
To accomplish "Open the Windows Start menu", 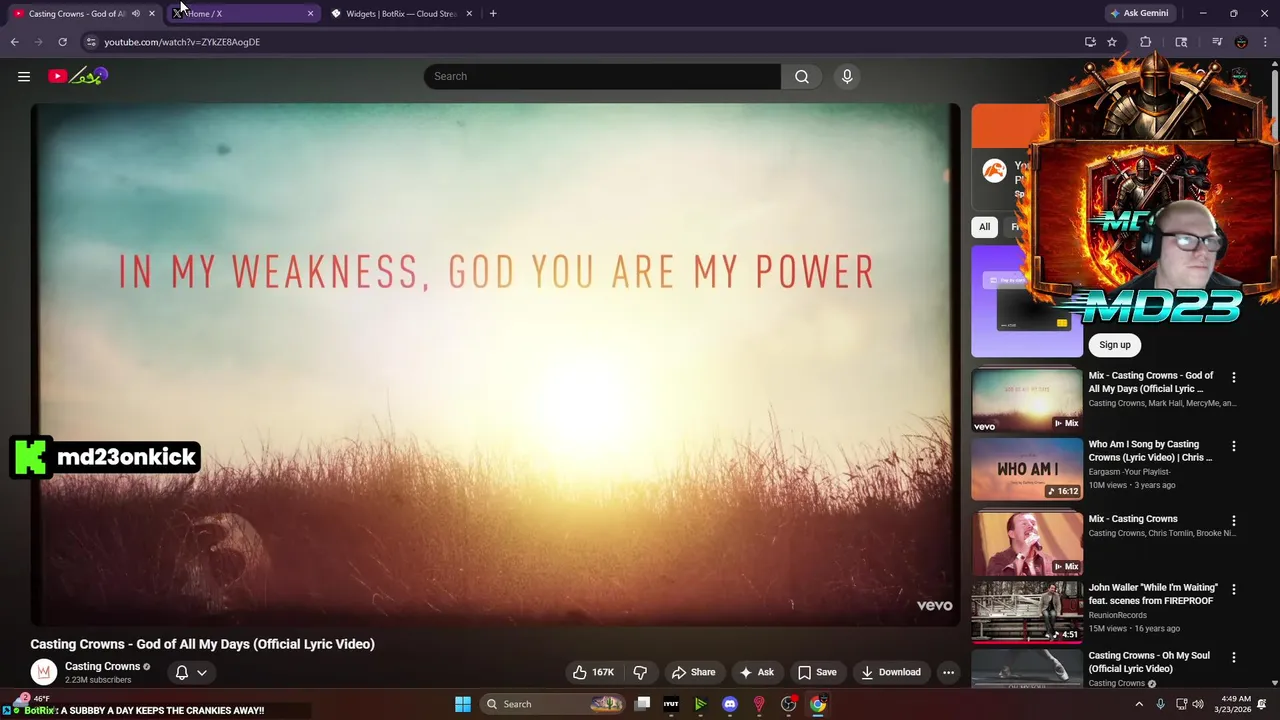I will (462, 704).
